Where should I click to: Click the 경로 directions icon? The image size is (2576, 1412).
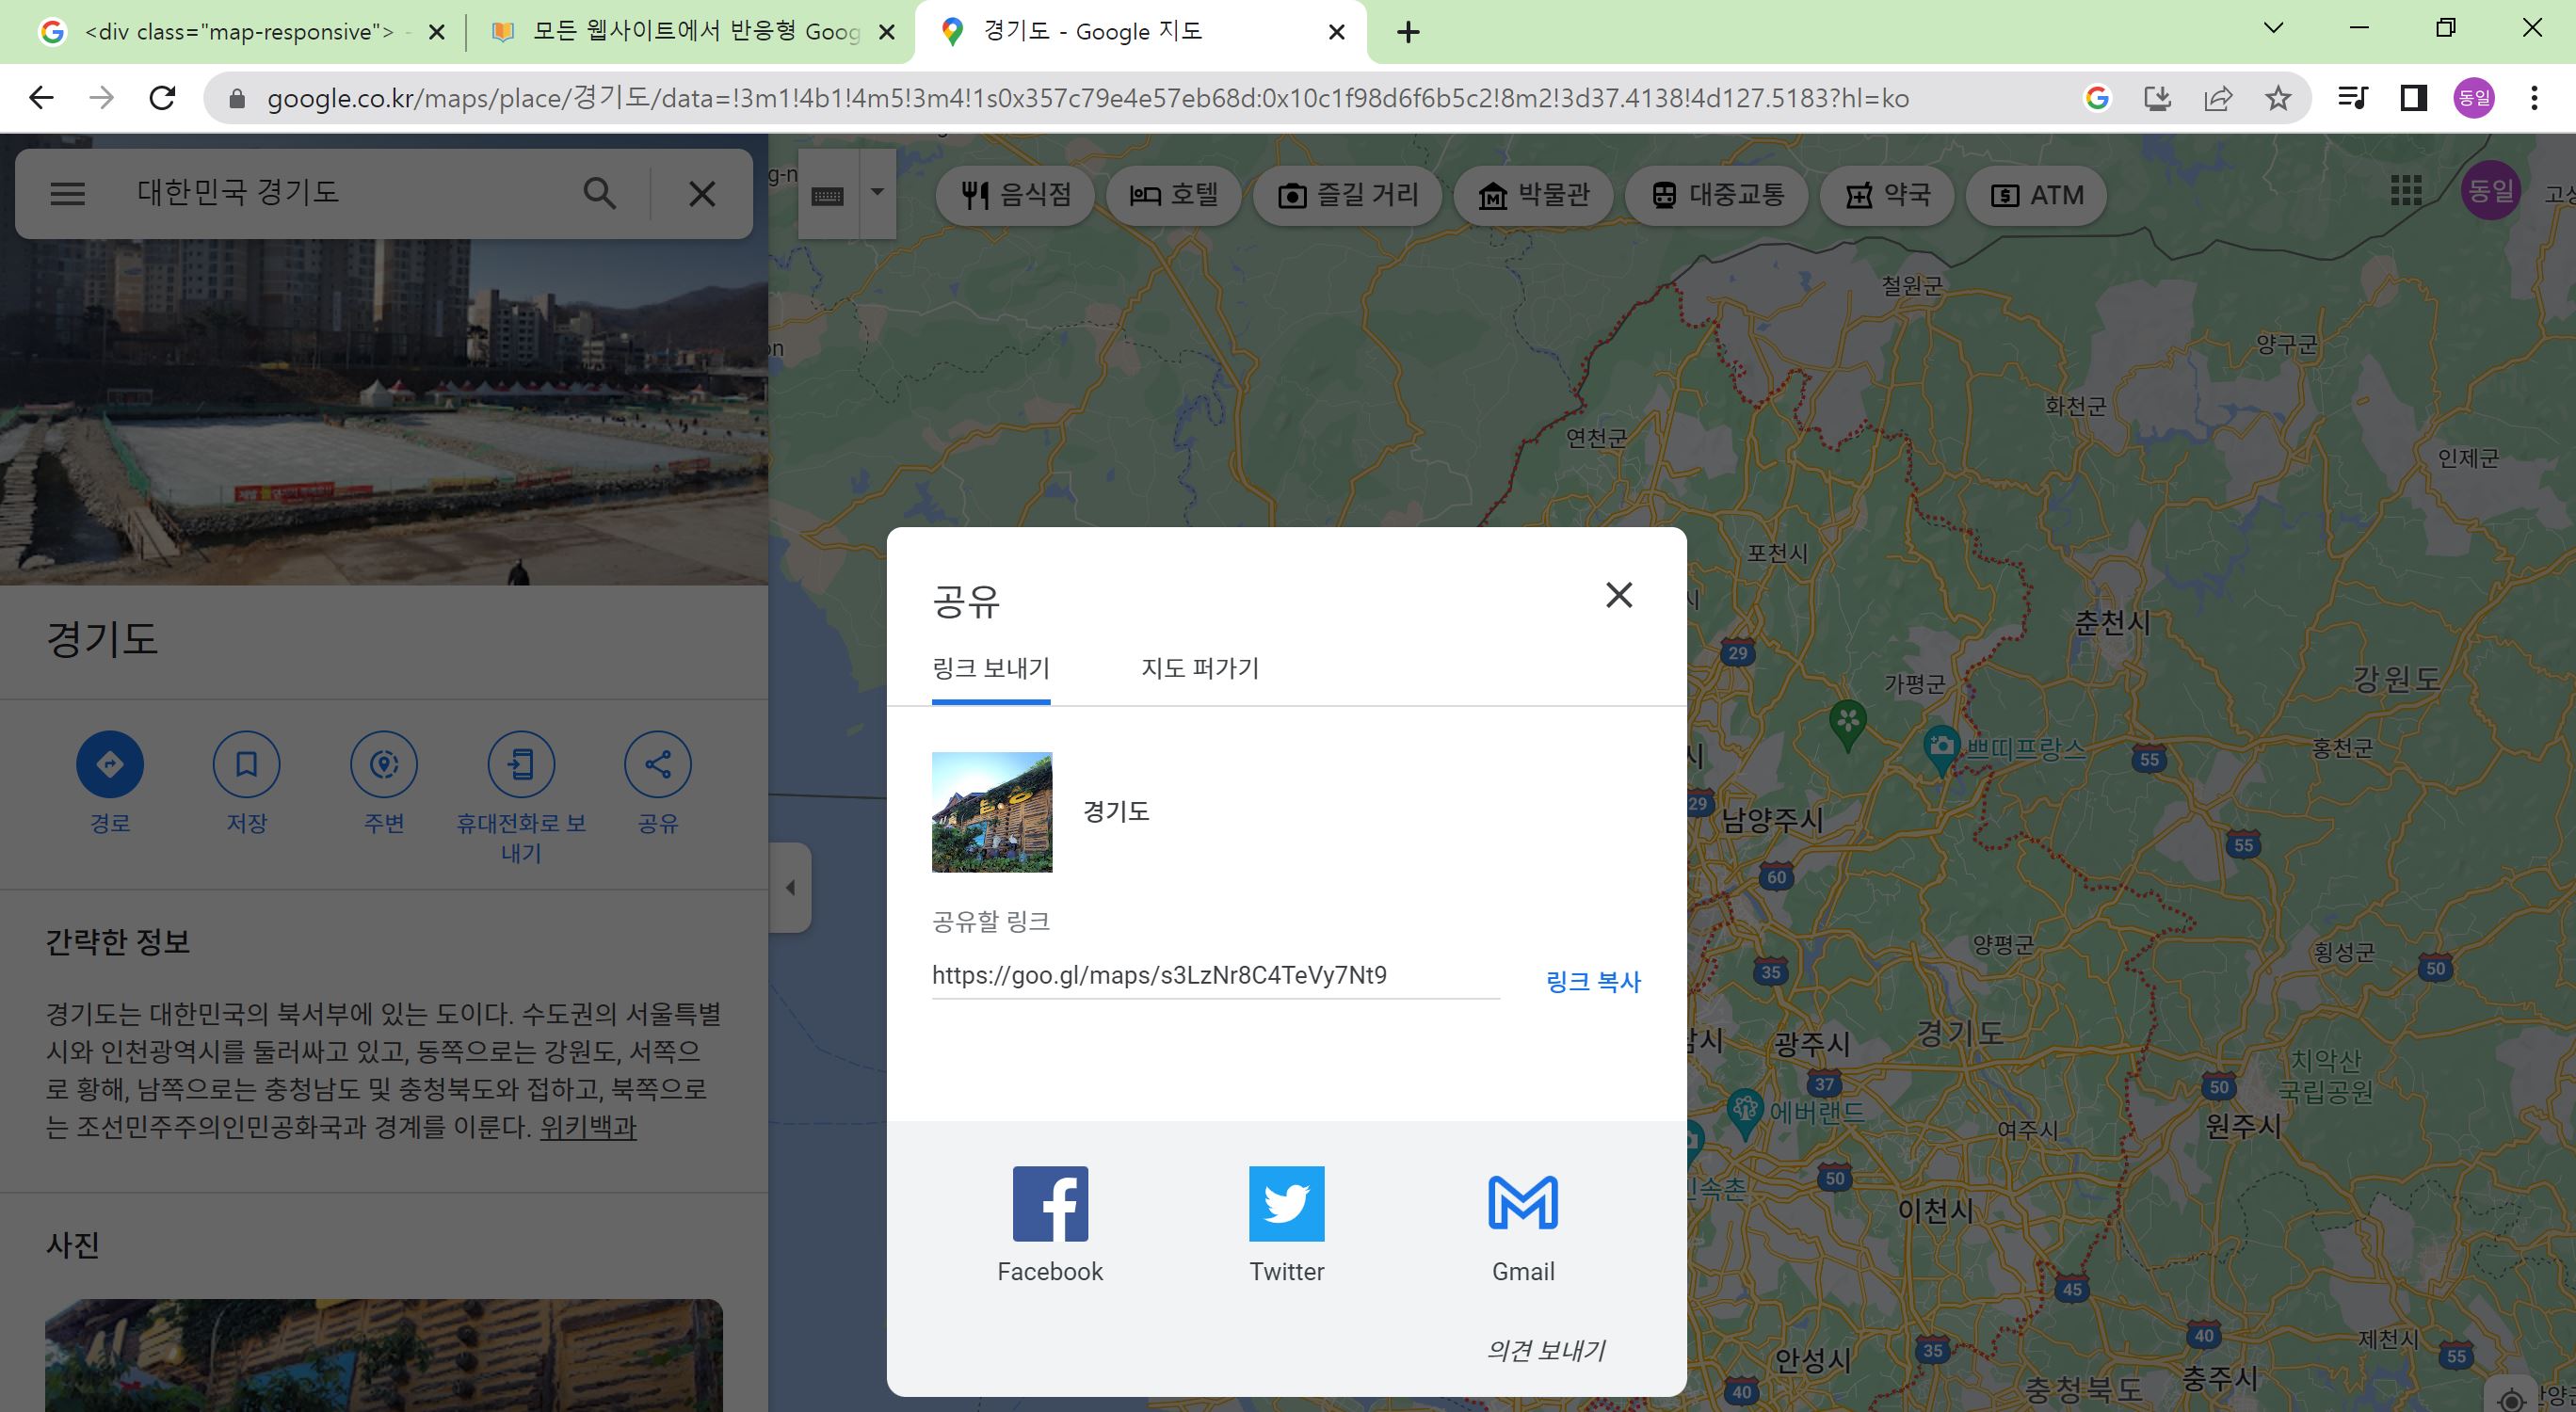coord(110,765)
